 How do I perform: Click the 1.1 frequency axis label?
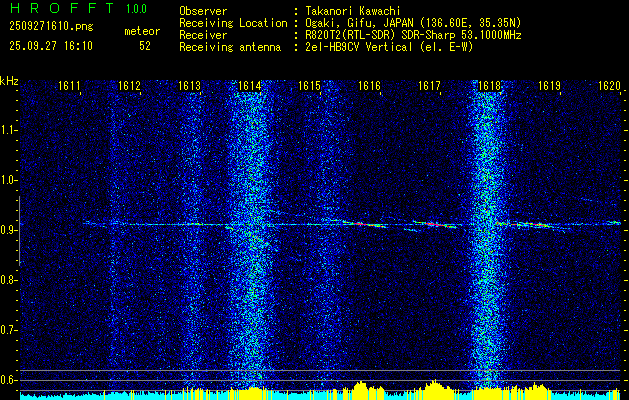[9, 130]
